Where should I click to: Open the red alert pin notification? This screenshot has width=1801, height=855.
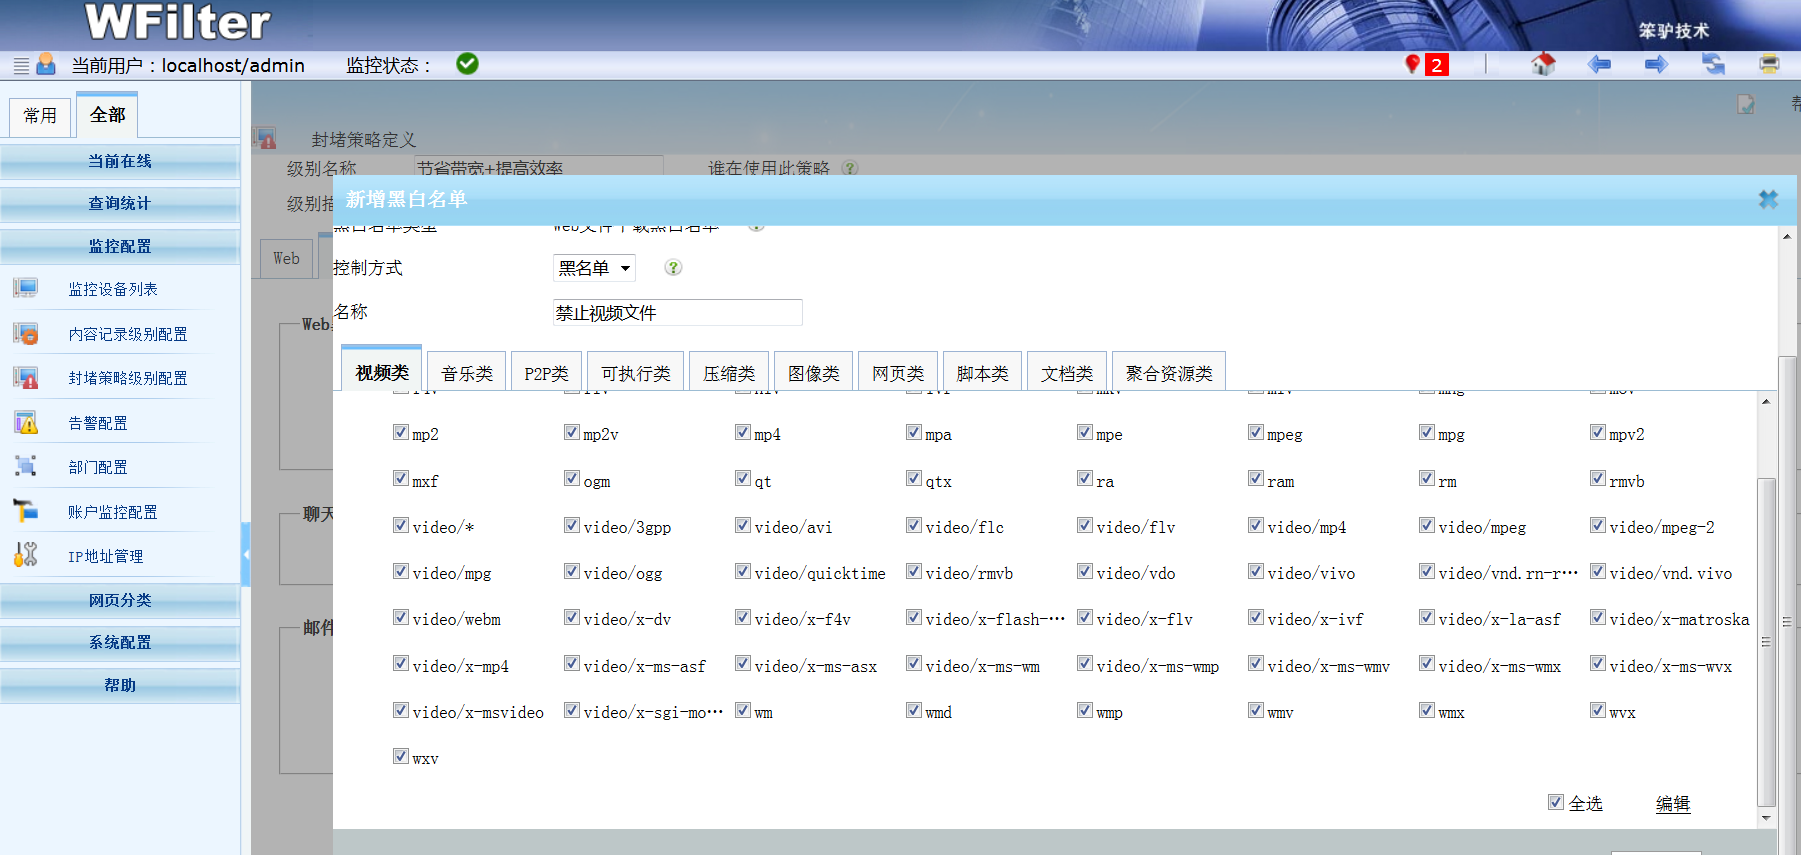(1413, 65)
